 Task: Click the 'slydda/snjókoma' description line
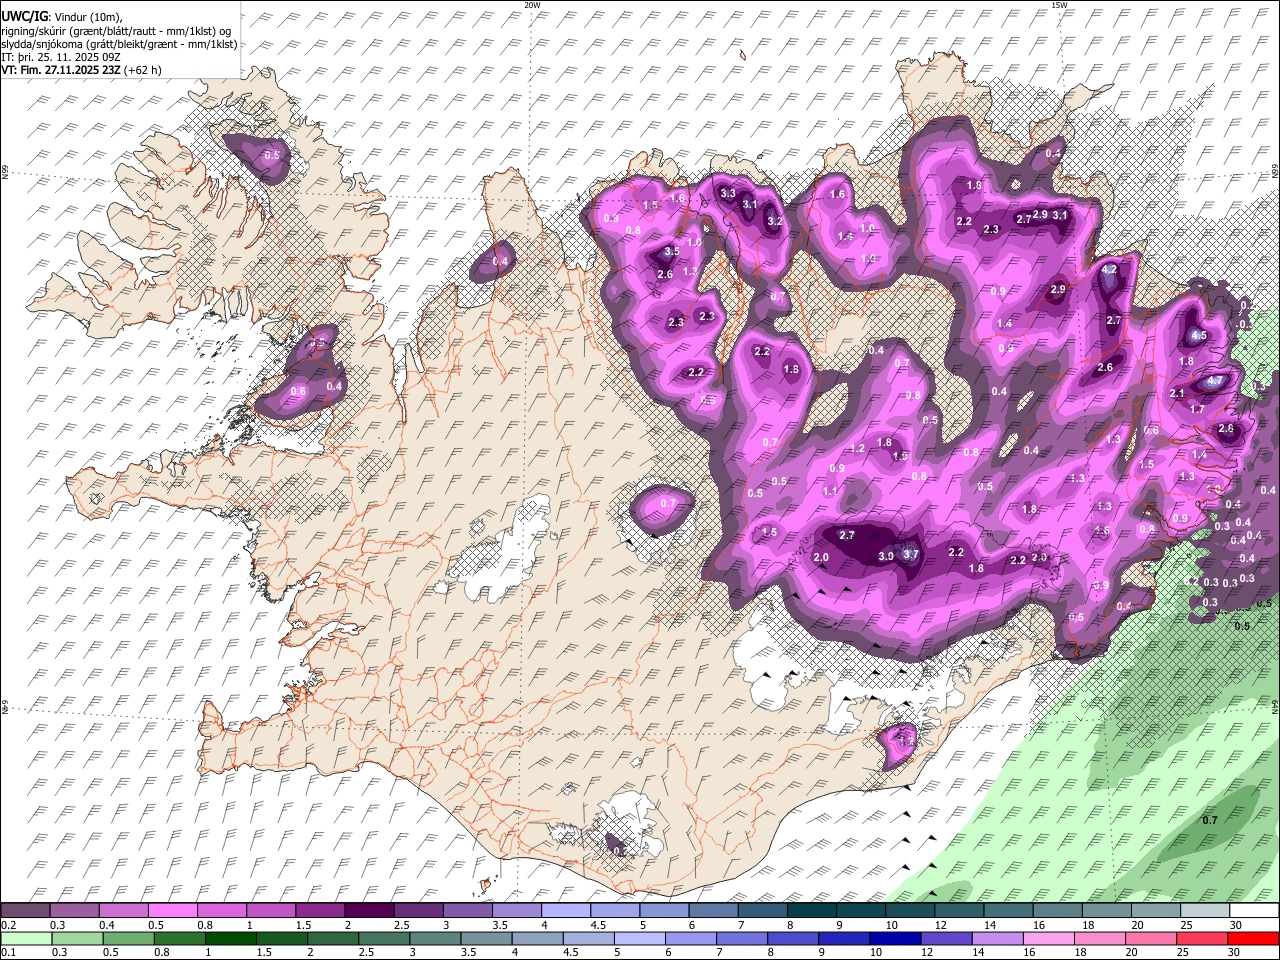click(119, 44)
